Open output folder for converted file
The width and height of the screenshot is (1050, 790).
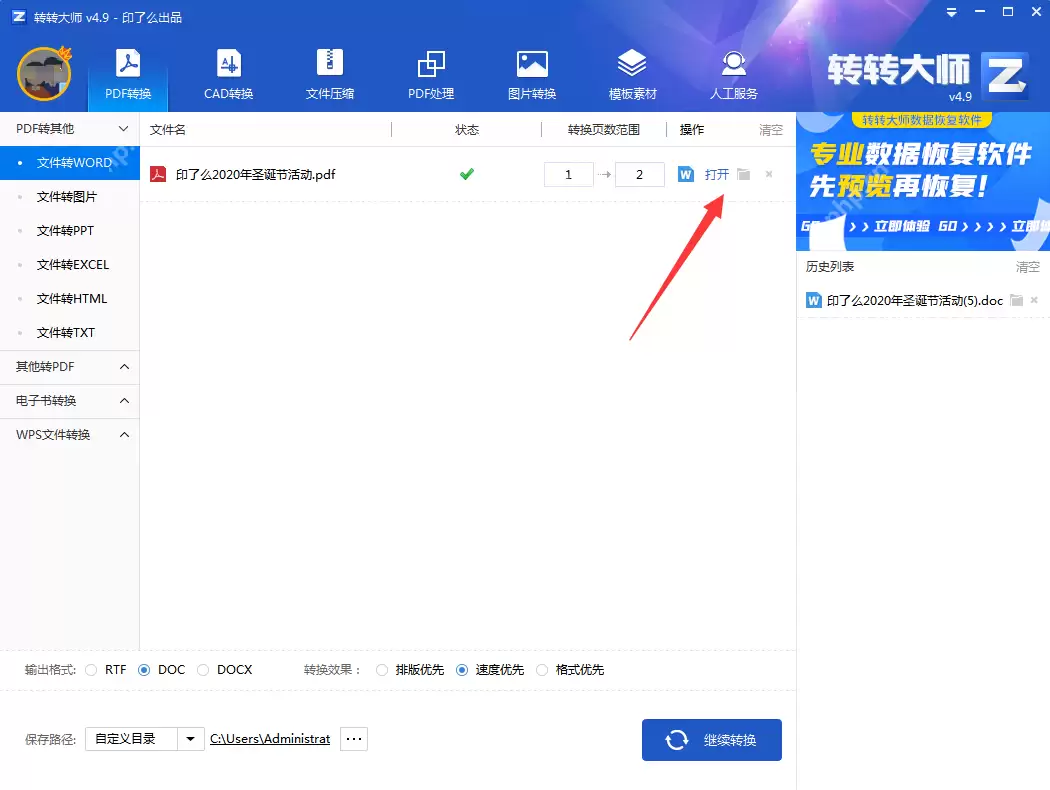tap(743, 174)
